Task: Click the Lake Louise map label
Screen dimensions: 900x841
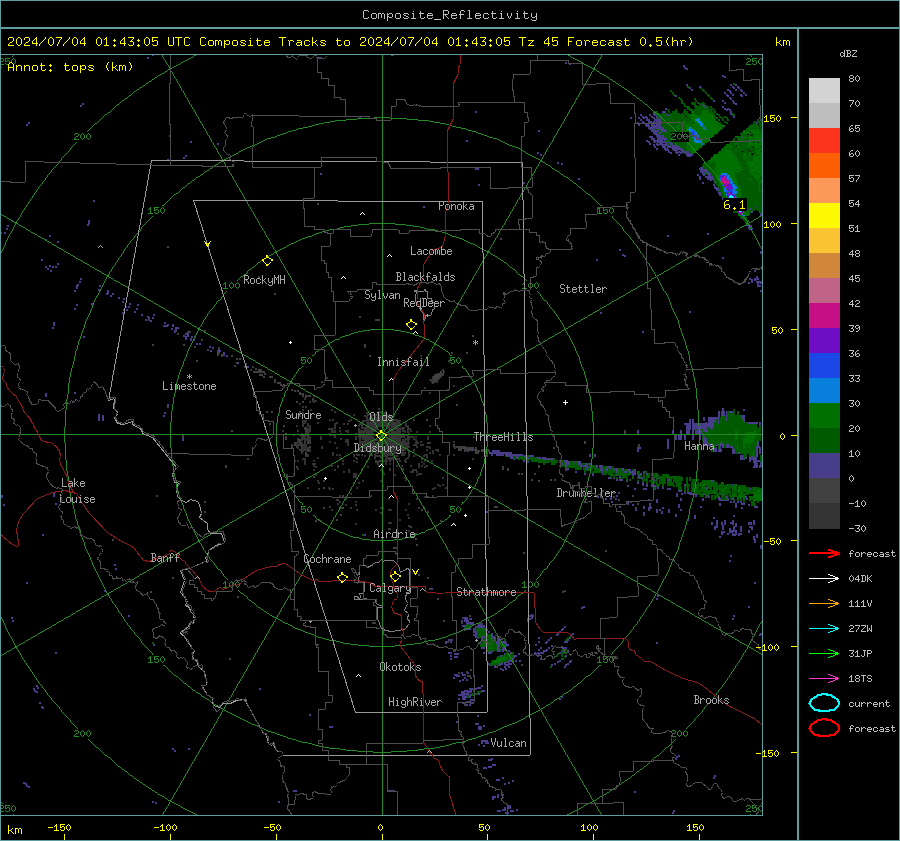Action: 77,491
